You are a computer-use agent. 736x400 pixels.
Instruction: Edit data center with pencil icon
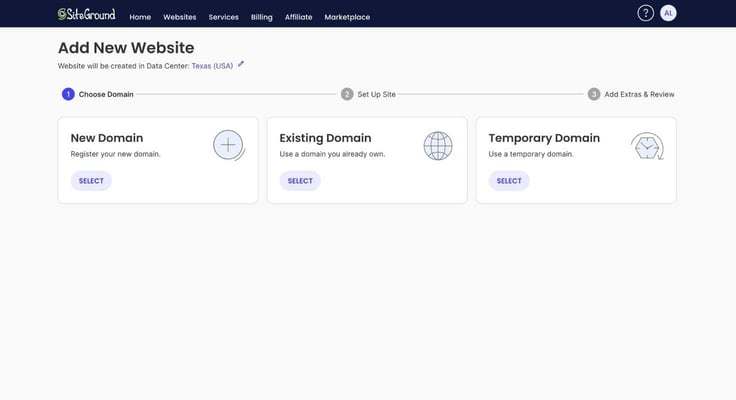[x=241, y=64]
